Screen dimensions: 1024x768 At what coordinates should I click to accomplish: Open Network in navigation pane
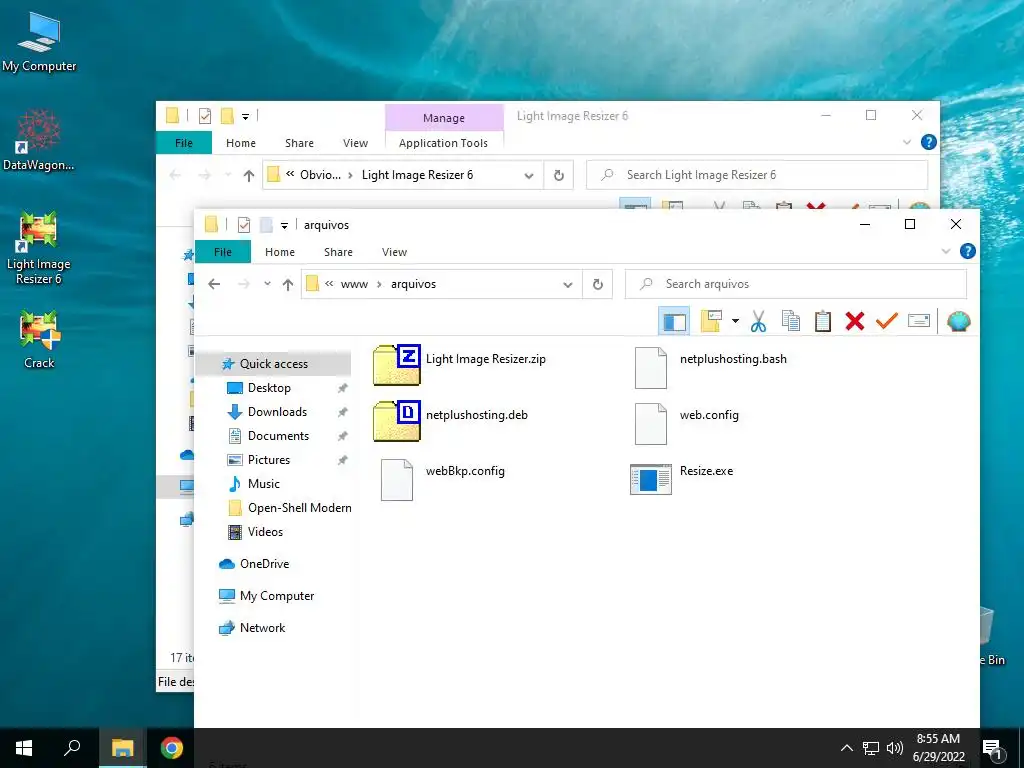262,628
